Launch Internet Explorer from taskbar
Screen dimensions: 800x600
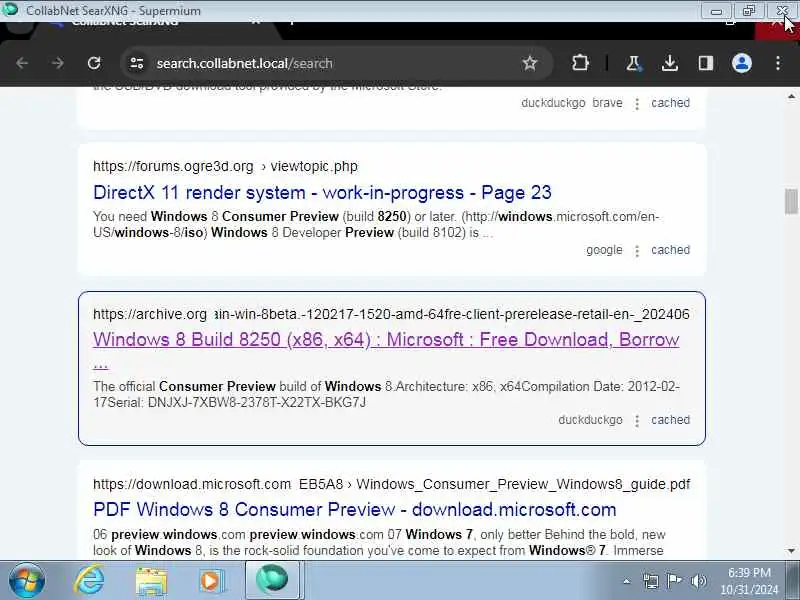click(x=90, y=580)
